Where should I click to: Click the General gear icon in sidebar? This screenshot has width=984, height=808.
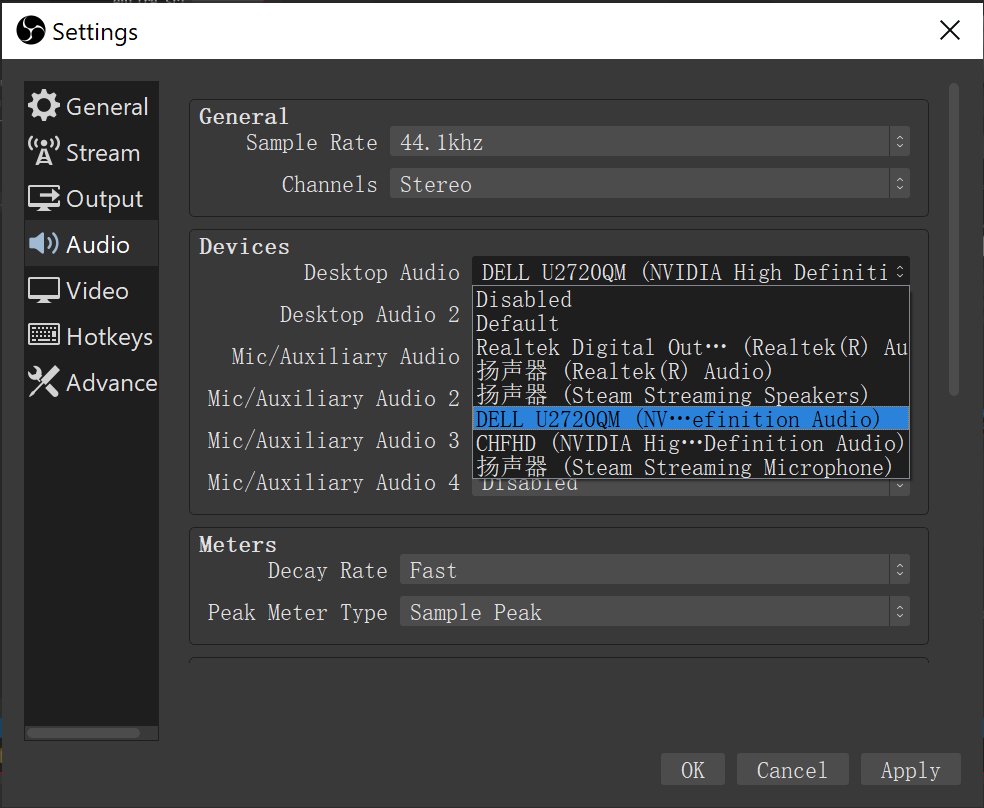(x=43, y=105)
